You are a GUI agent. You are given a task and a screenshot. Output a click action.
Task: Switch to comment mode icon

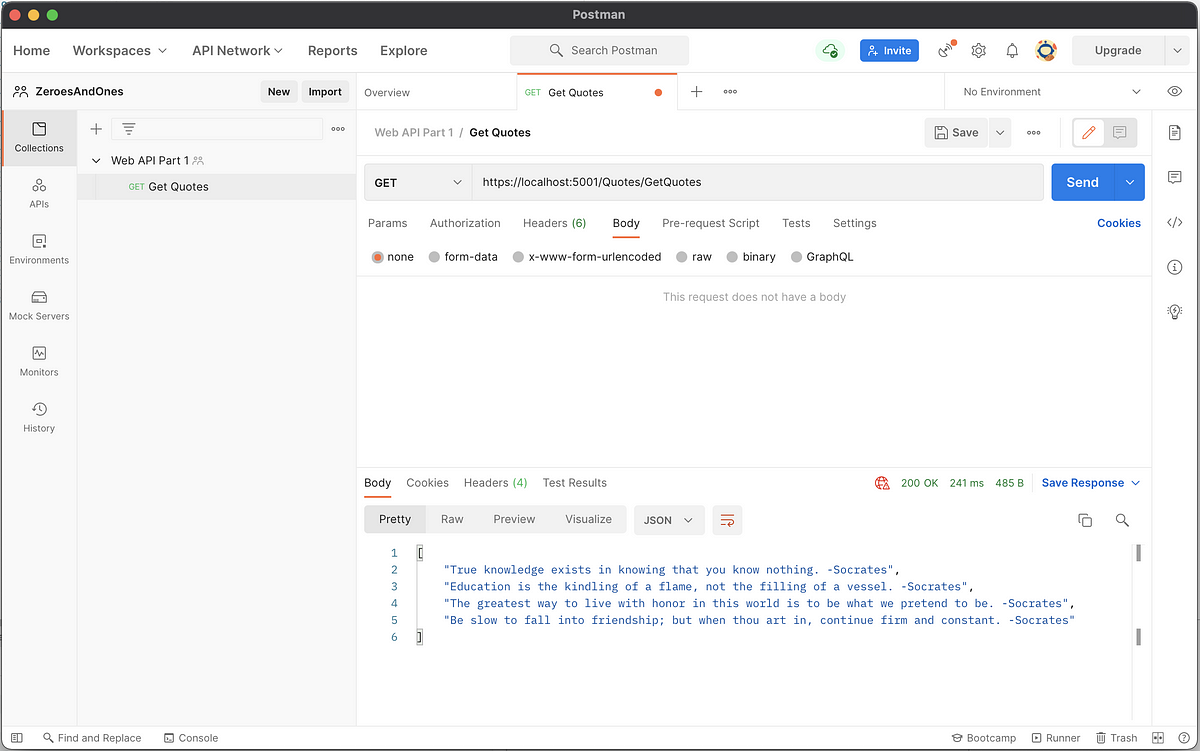tap(1120, 132)
